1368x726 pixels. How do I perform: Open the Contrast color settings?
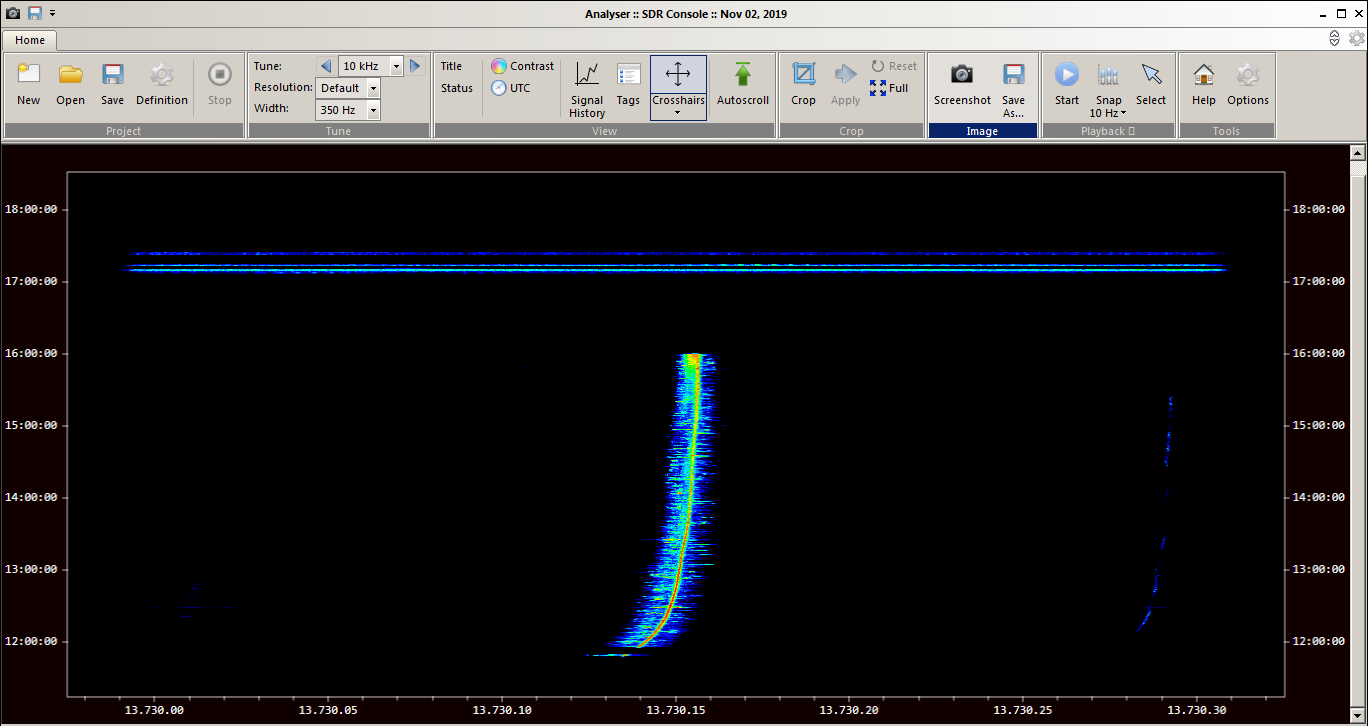click(522, 66)
